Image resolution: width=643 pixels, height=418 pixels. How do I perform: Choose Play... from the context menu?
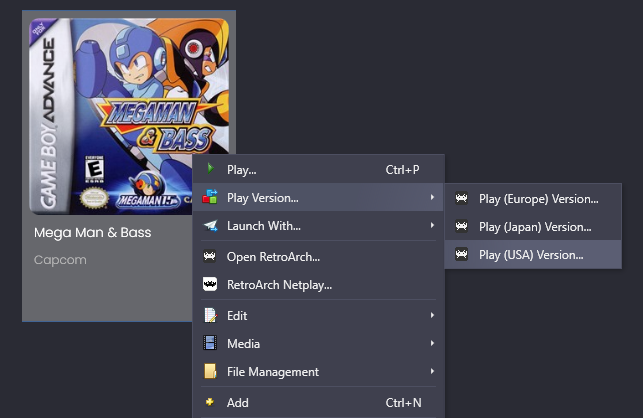click(x=318, y=169)
